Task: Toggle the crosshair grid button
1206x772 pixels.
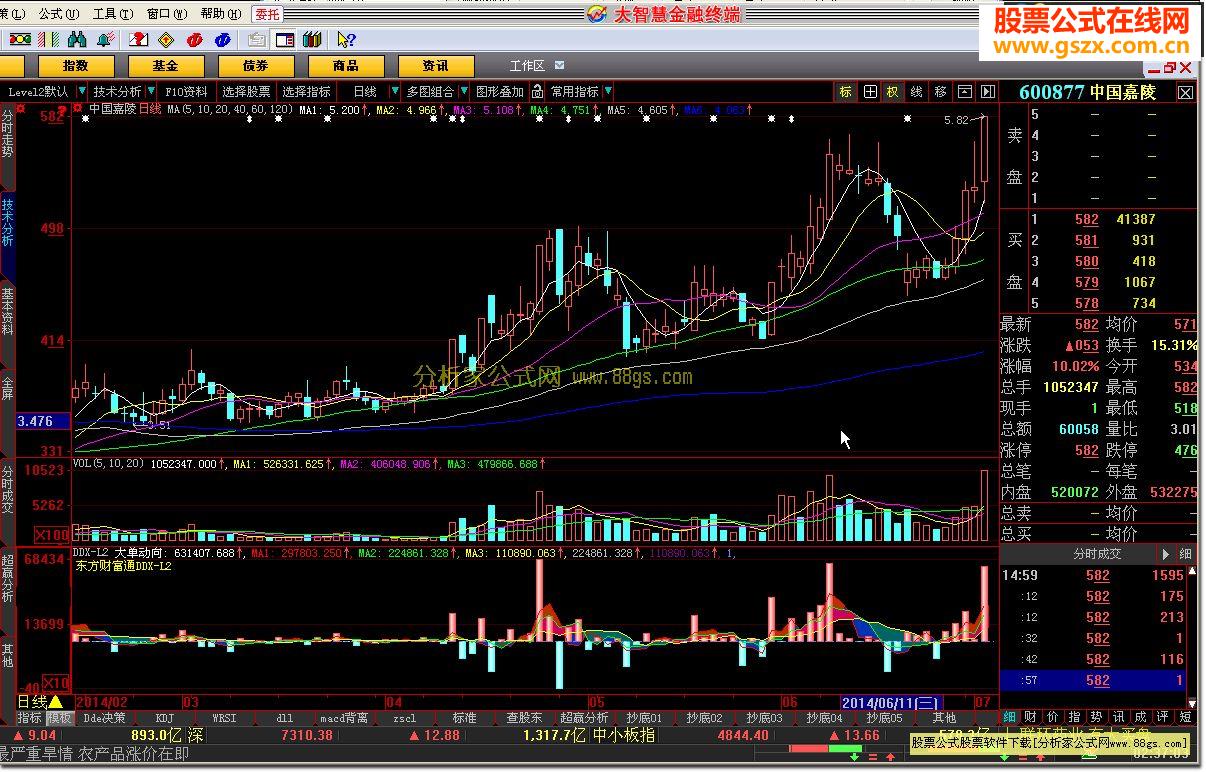Action: click(x=870, y=92)
